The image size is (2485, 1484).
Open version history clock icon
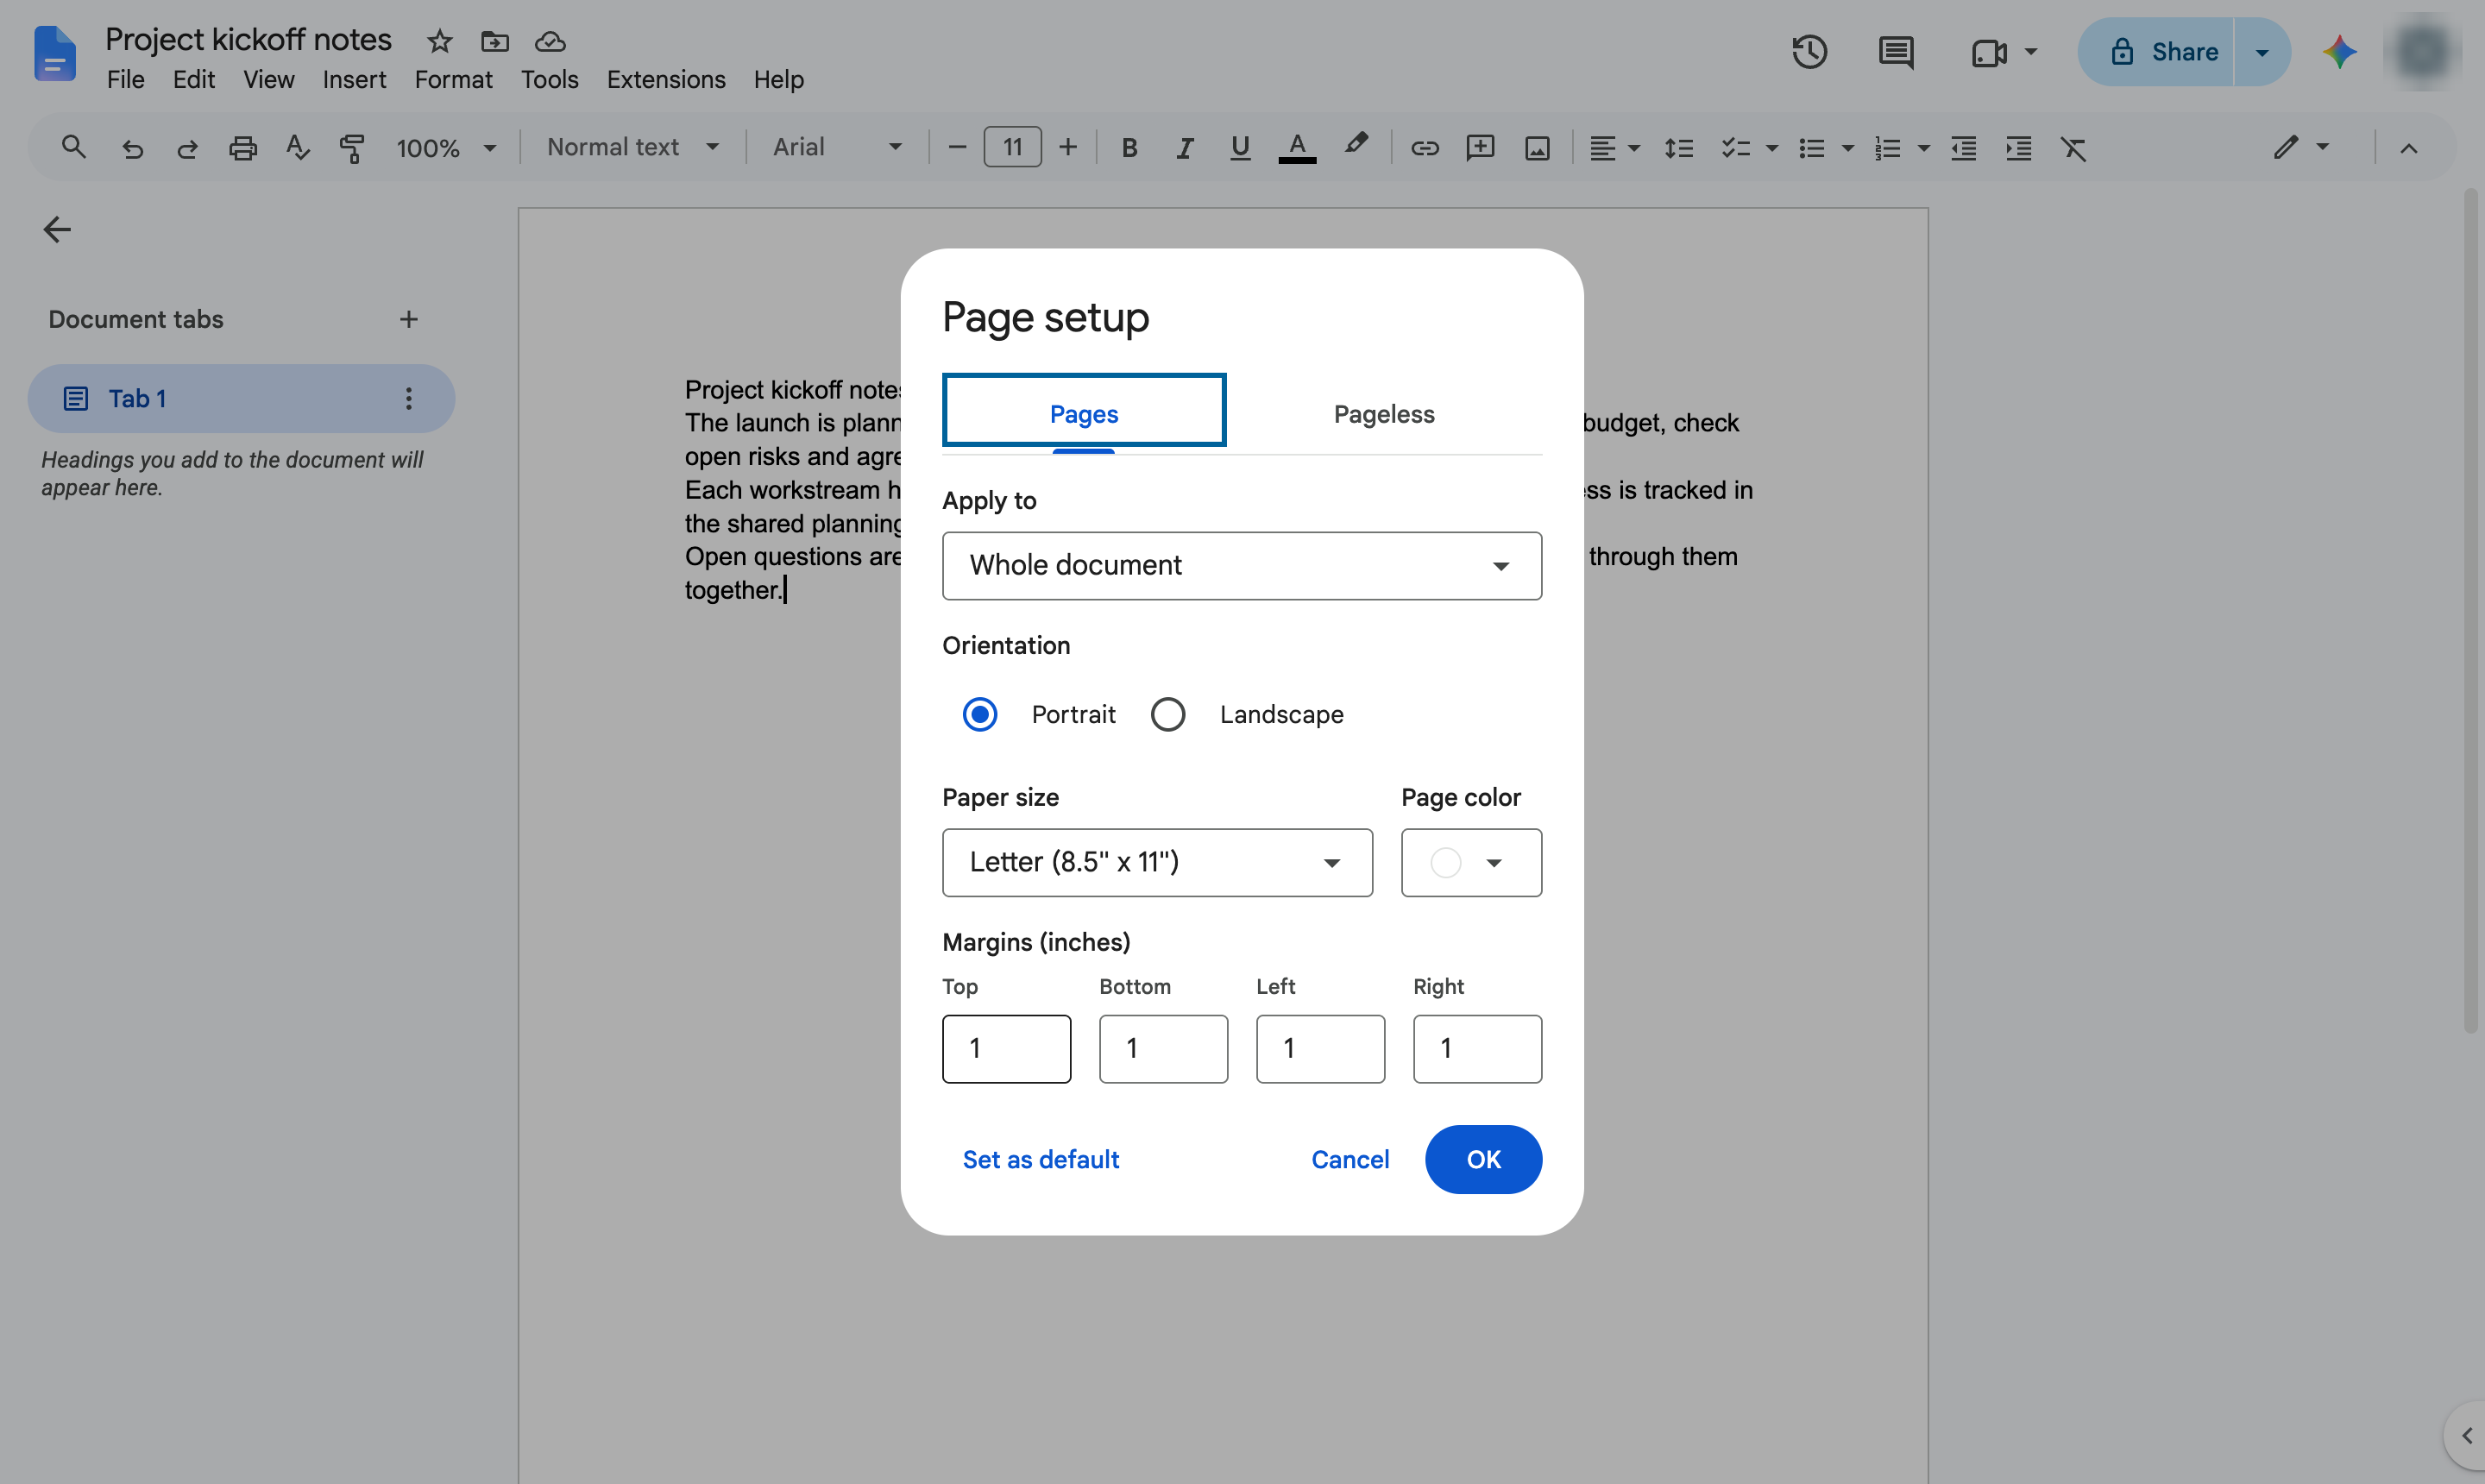point(1809,52)
